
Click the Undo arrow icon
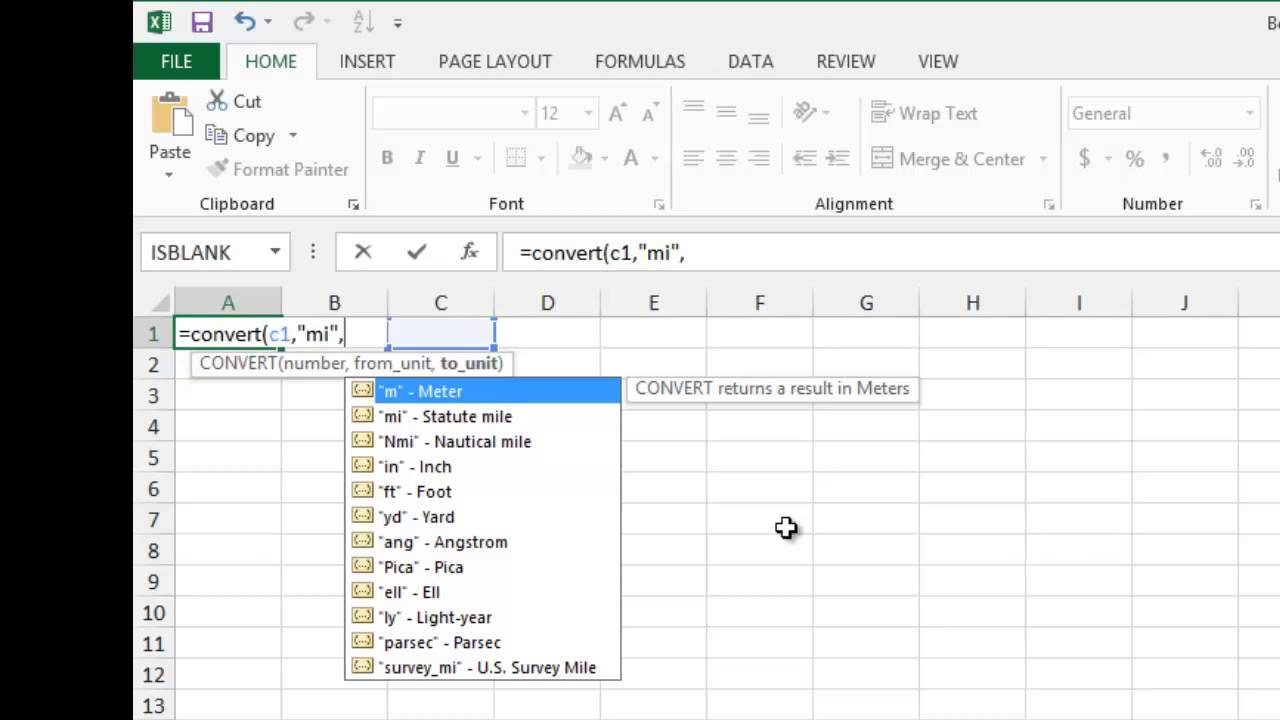click(x=245, y=21)
